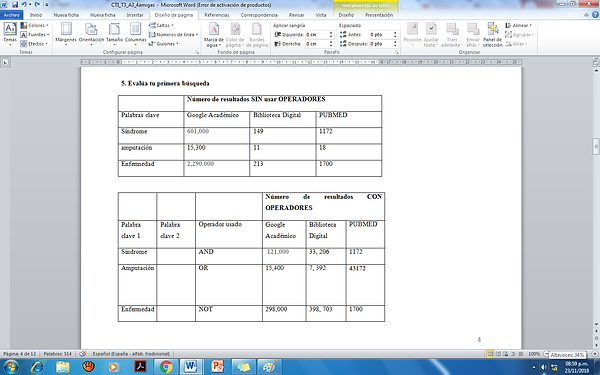Click the vertical scrollbar thumb

pyautogui.click(x=596, y=147)
